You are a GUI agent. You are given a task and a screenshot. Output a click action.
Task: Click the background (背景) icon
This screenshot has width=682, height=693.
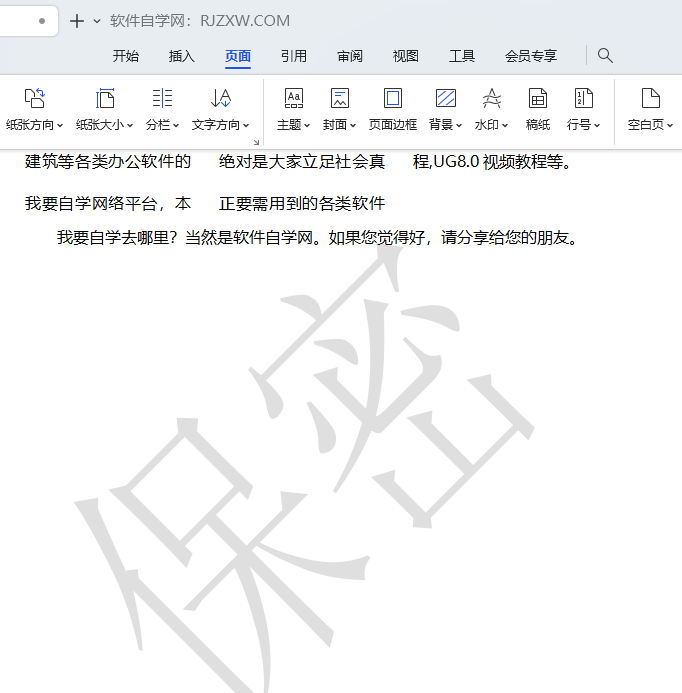click(x=446, y=98)
